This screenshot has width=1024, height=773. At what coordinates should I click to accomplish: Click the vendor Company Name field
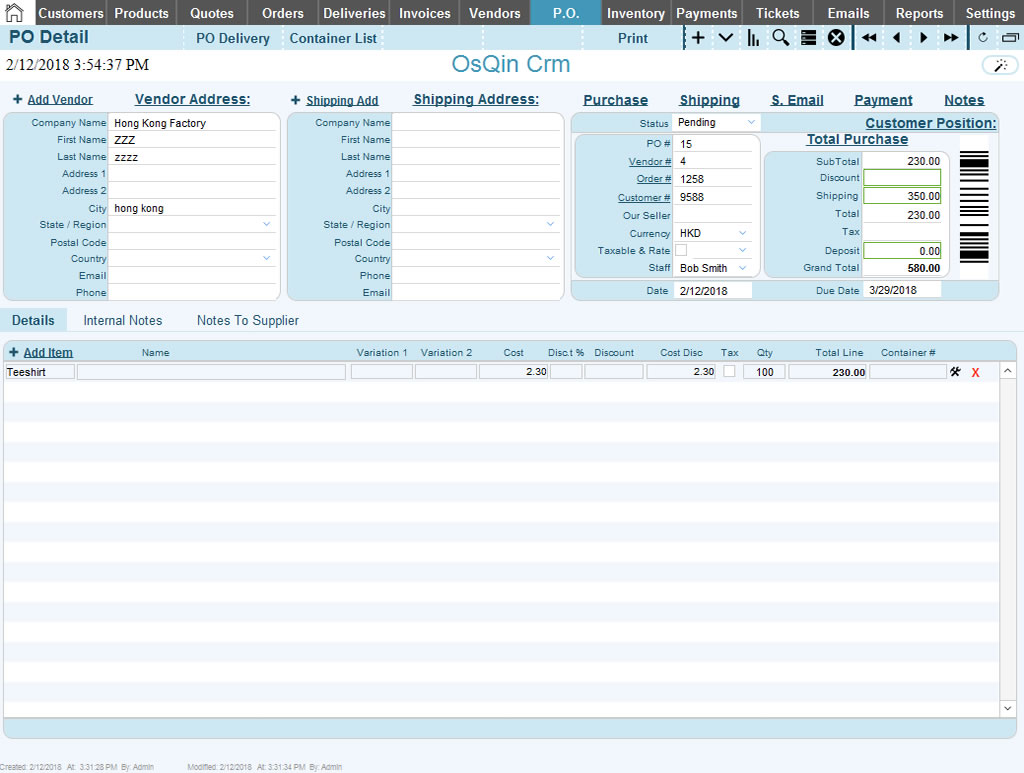click(192, 123)
